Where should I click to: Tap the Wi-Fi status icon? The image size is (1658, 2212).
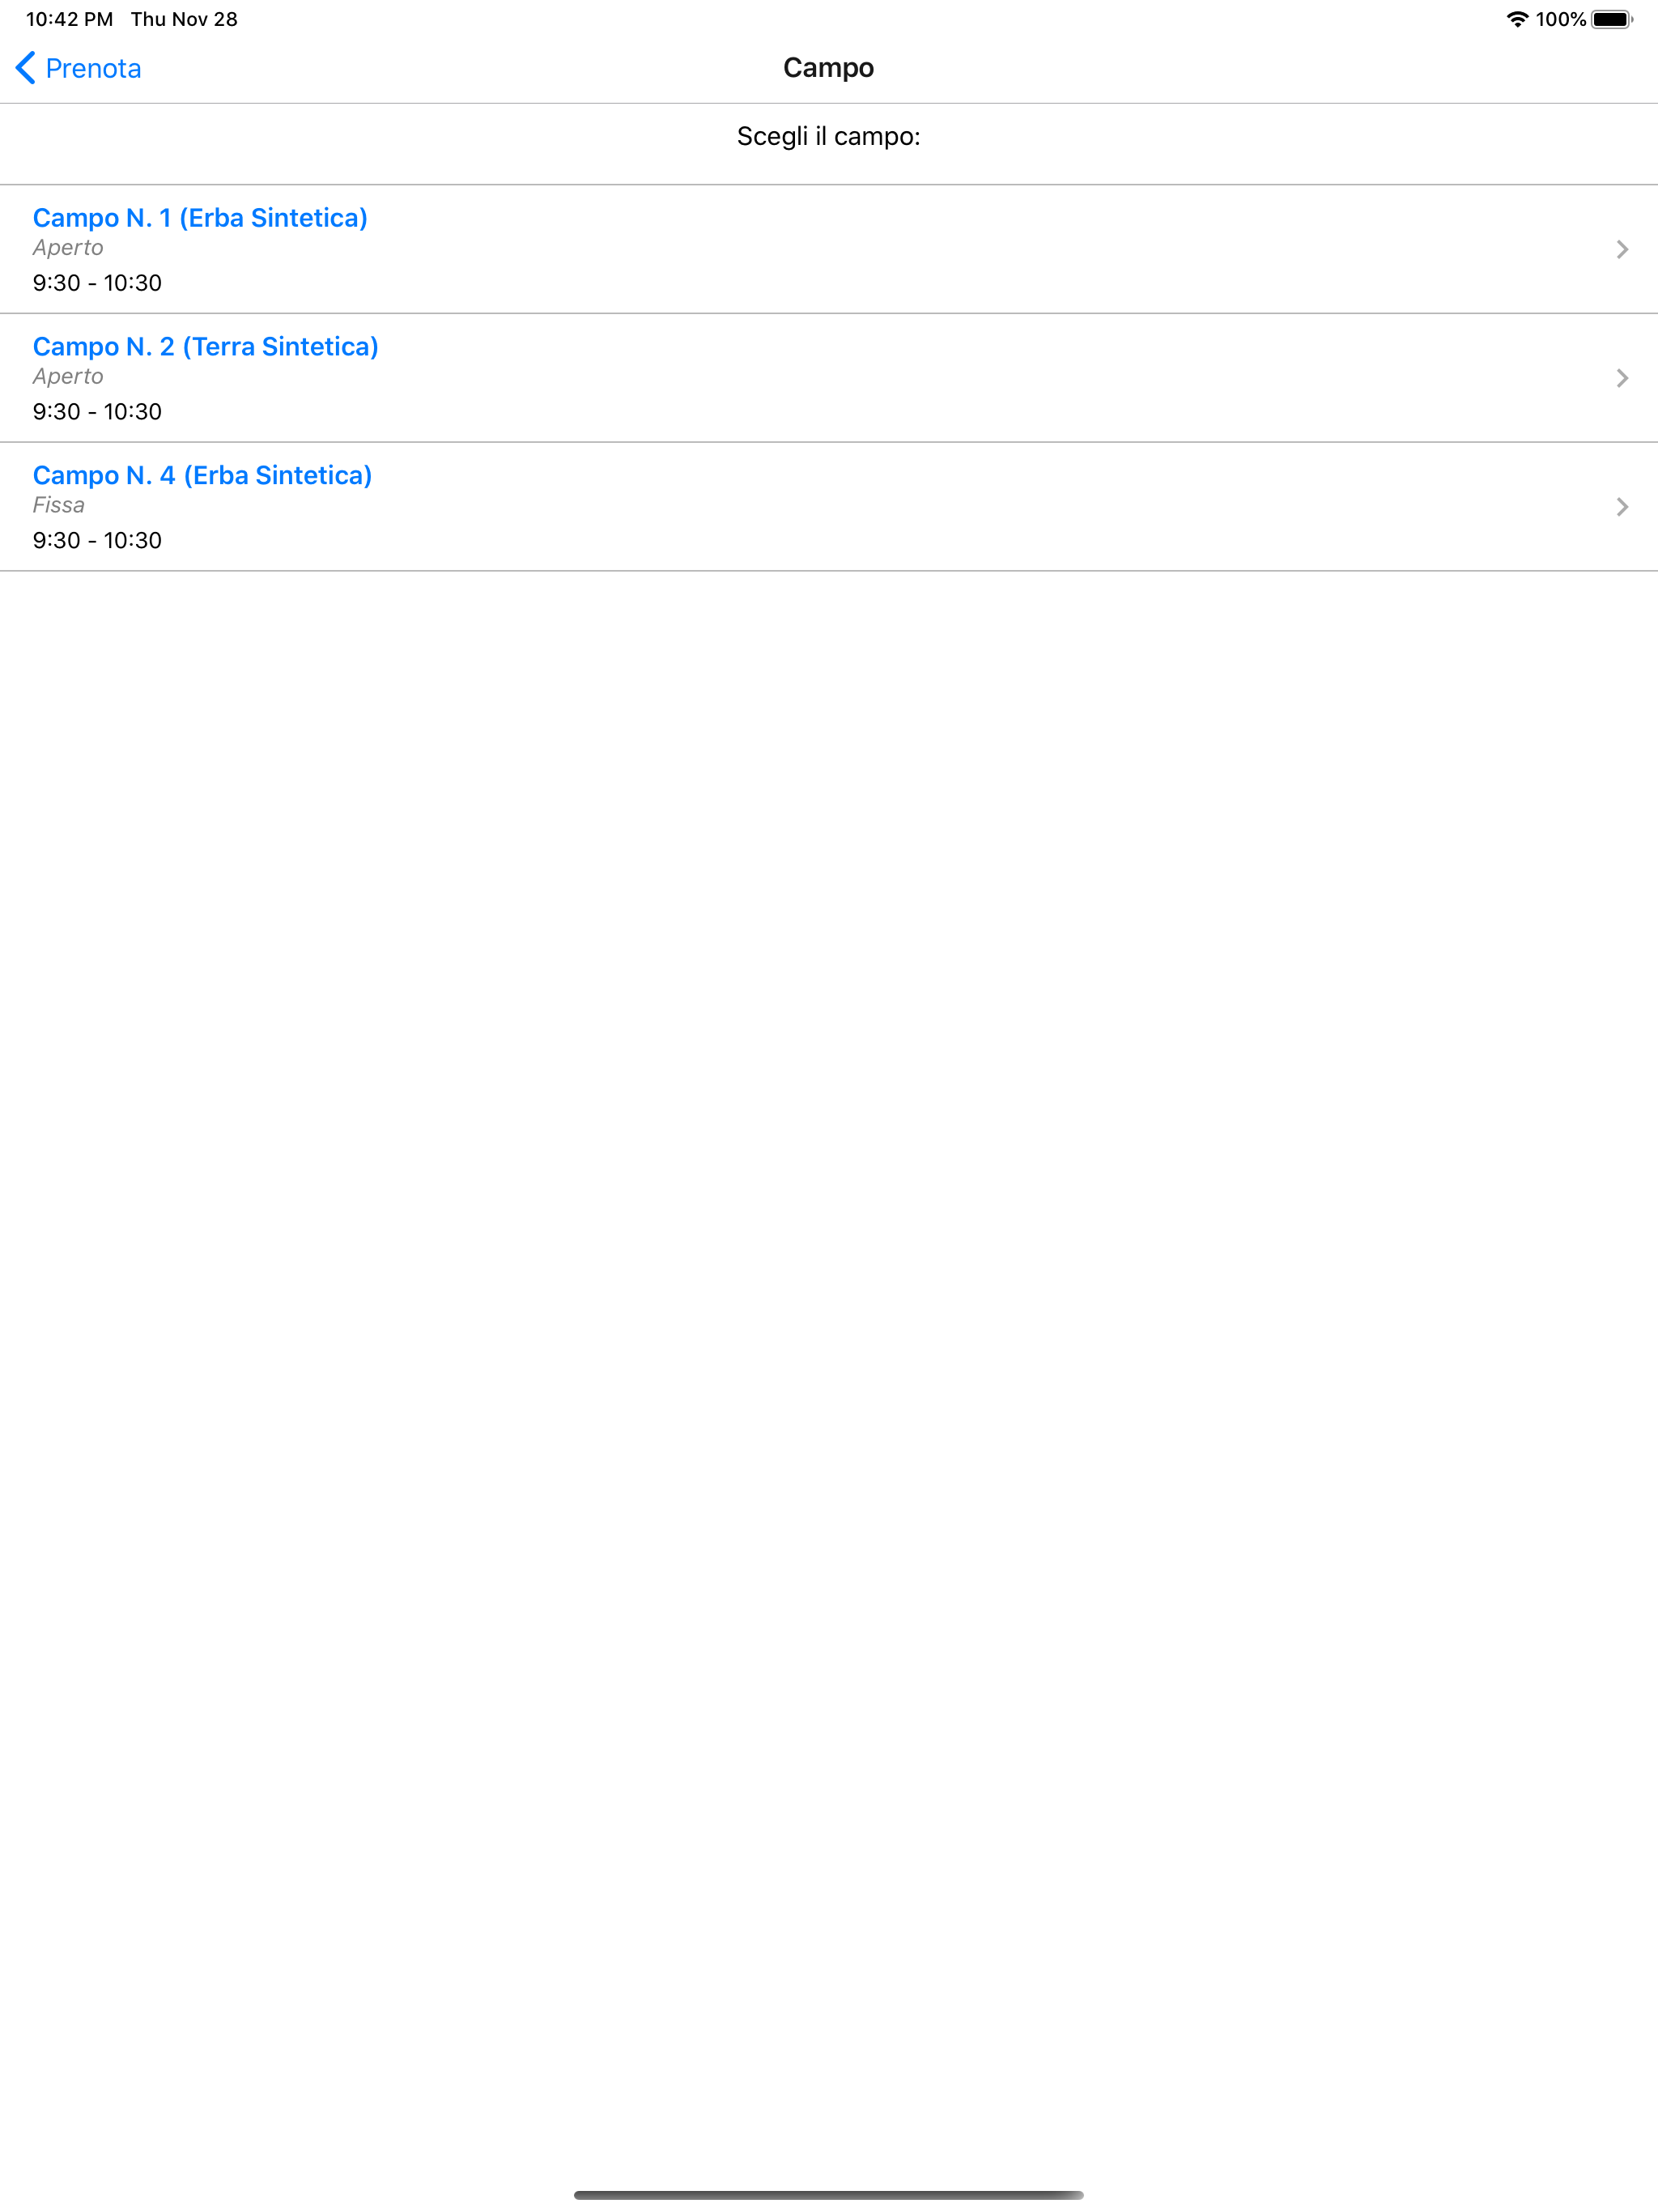tap(1517, 19)
